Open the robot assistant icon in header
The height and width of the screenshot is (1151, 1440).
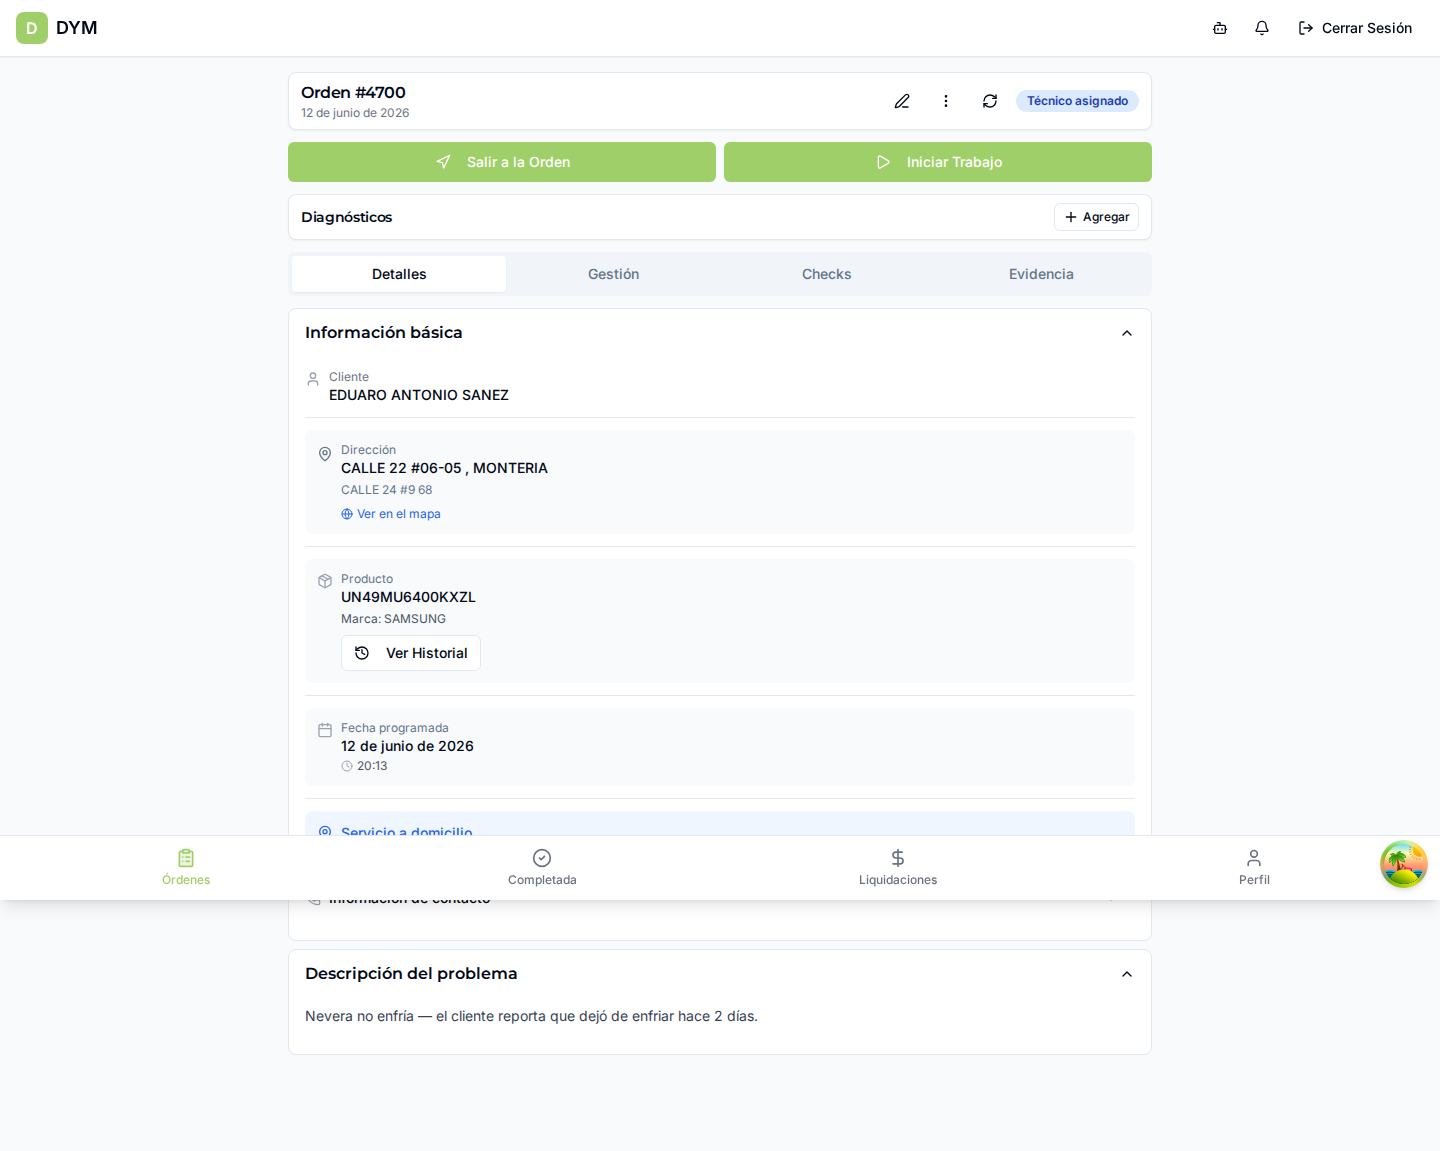pyautogui.click(x=1220, y=28)
